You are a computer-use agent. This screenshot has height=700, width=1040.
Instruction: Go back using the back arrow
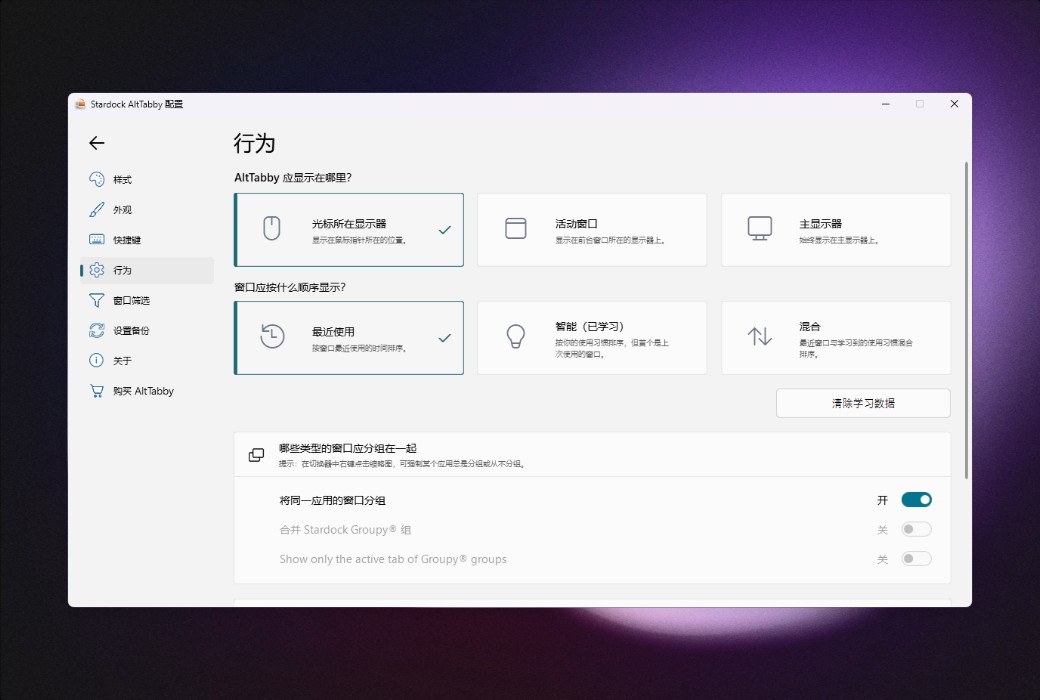click(97, 143)
